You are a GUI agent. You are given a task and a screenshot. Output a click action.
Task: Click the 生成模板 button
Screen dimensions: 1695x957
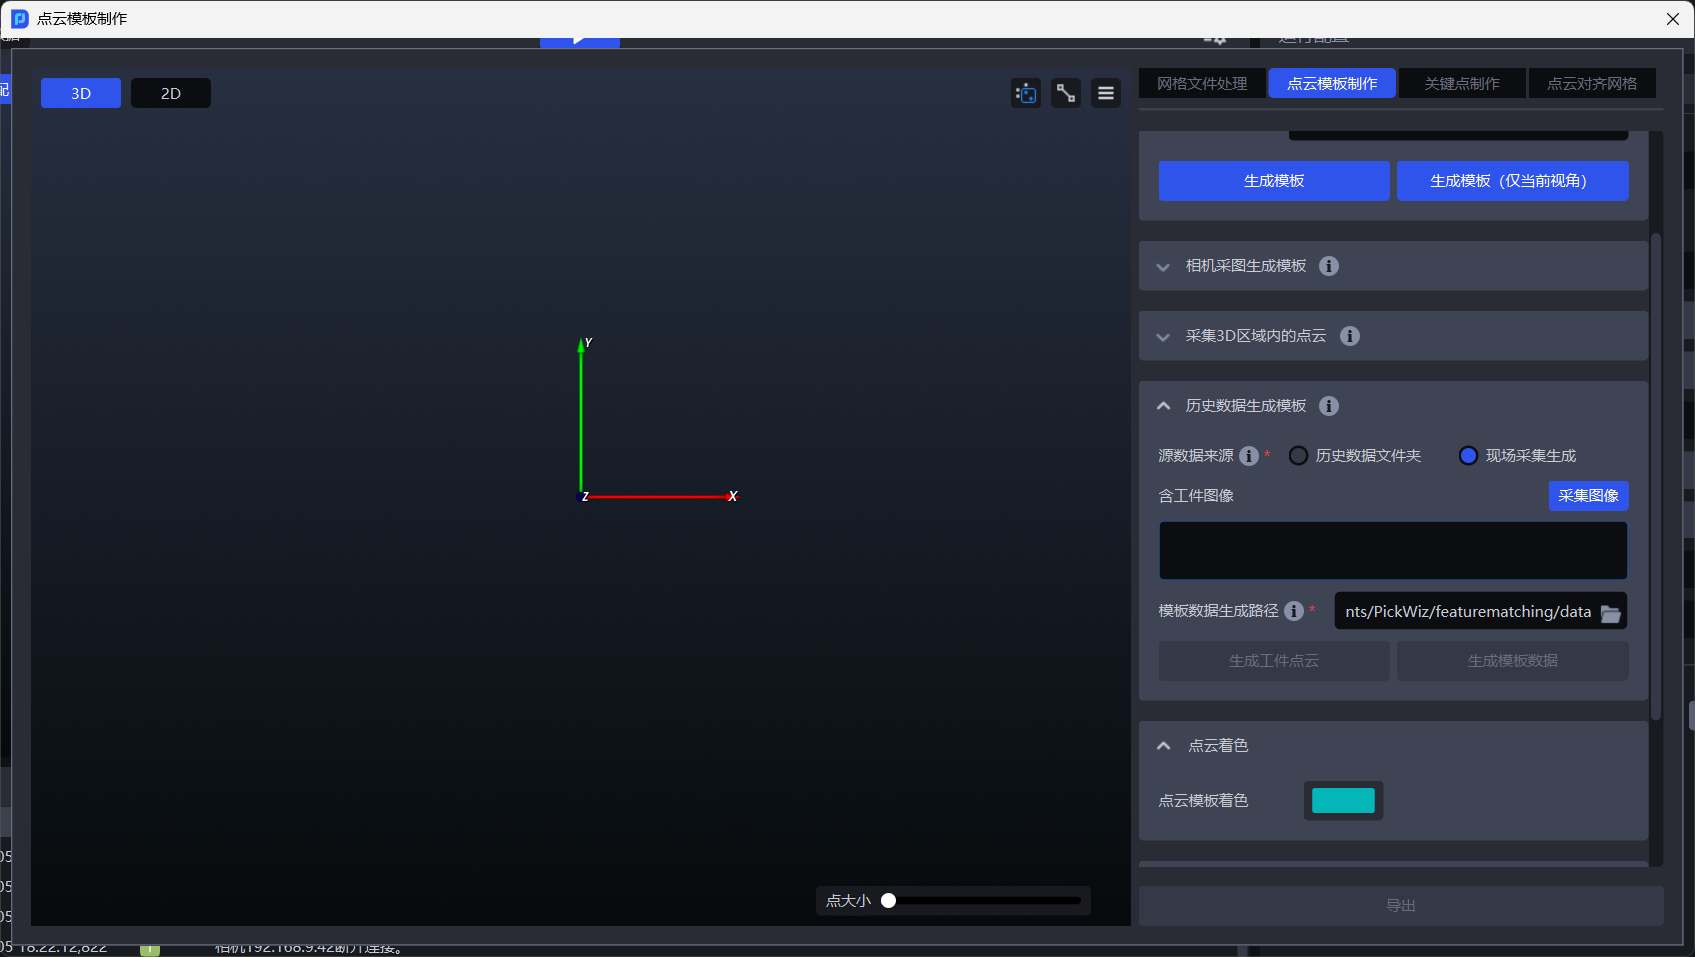1274,181
